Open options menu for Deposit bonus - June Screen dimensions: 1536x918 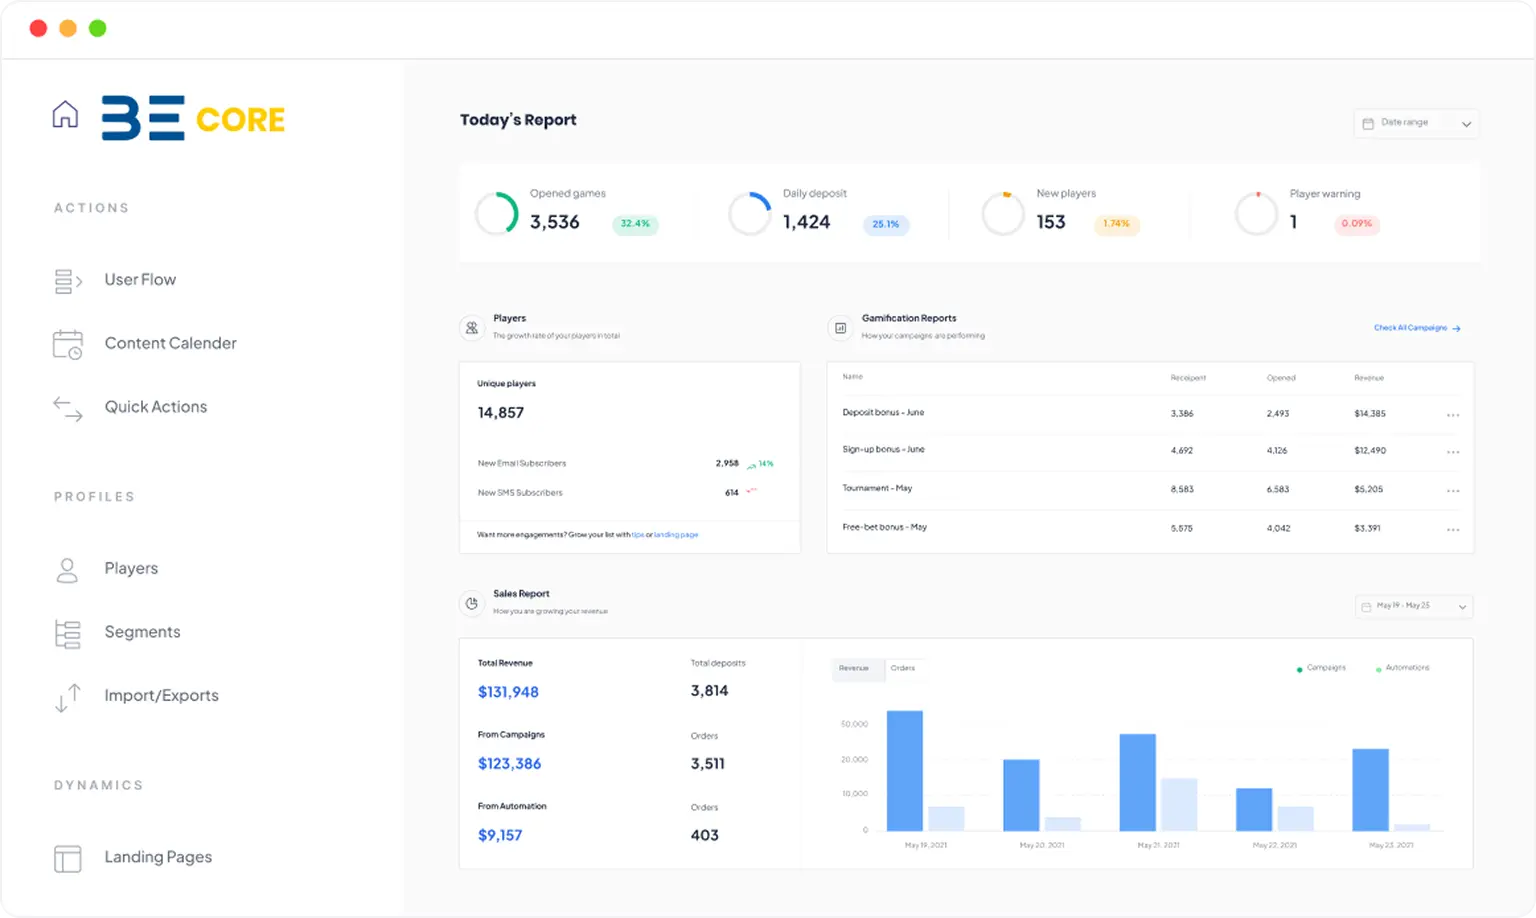(1452, 414)
